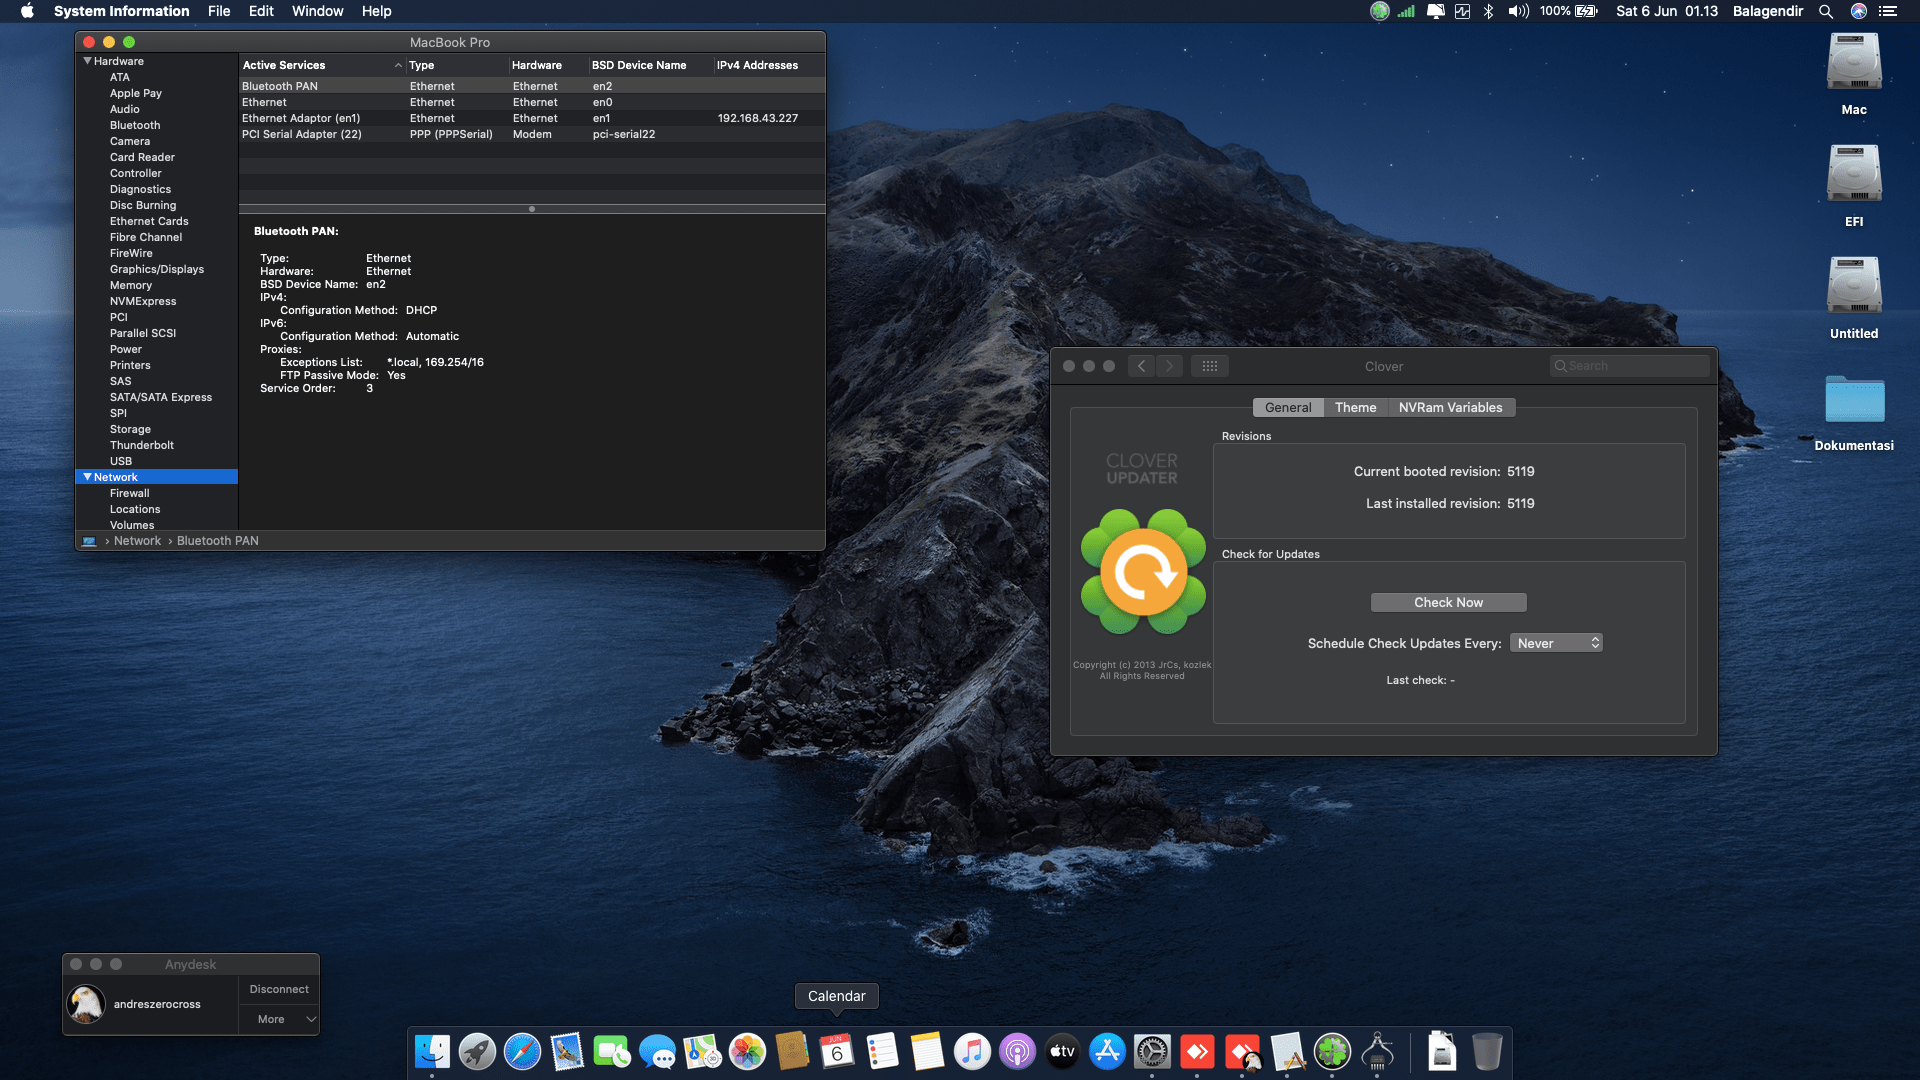Open Notes from the dock
Screen dimensions: 1920x1080
927,1052
